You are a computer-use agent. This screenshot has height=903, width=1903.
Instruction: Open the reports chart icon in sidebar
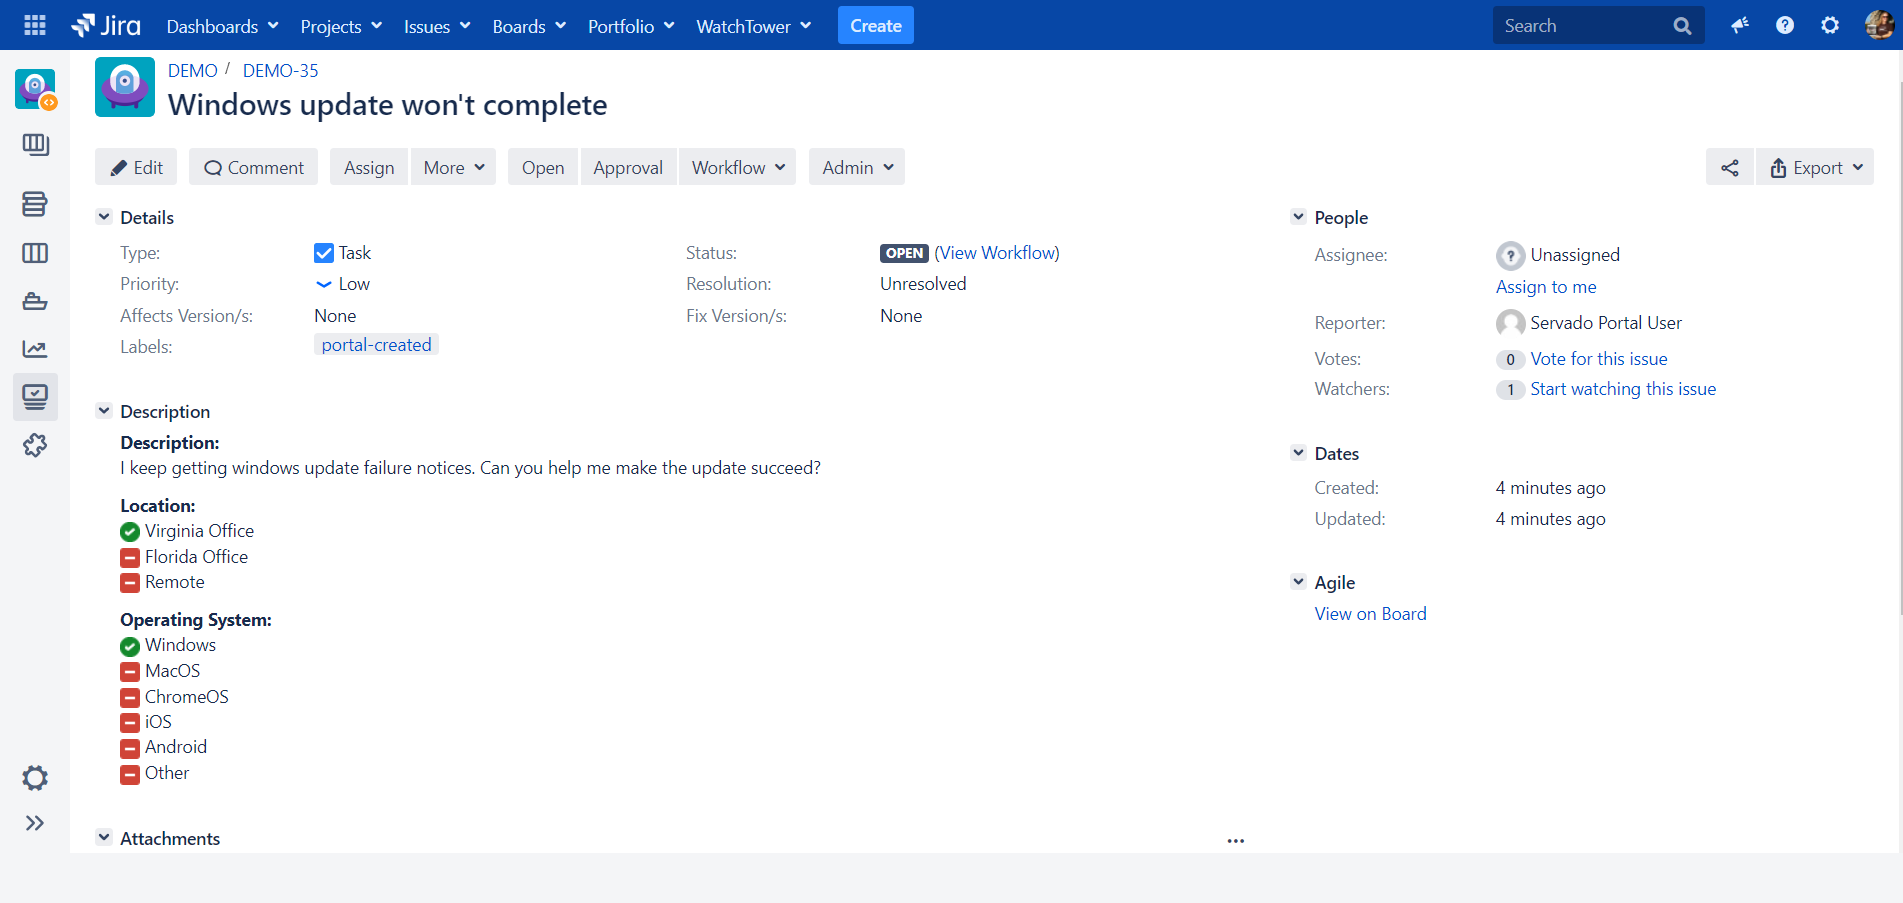tap(35, 349)
